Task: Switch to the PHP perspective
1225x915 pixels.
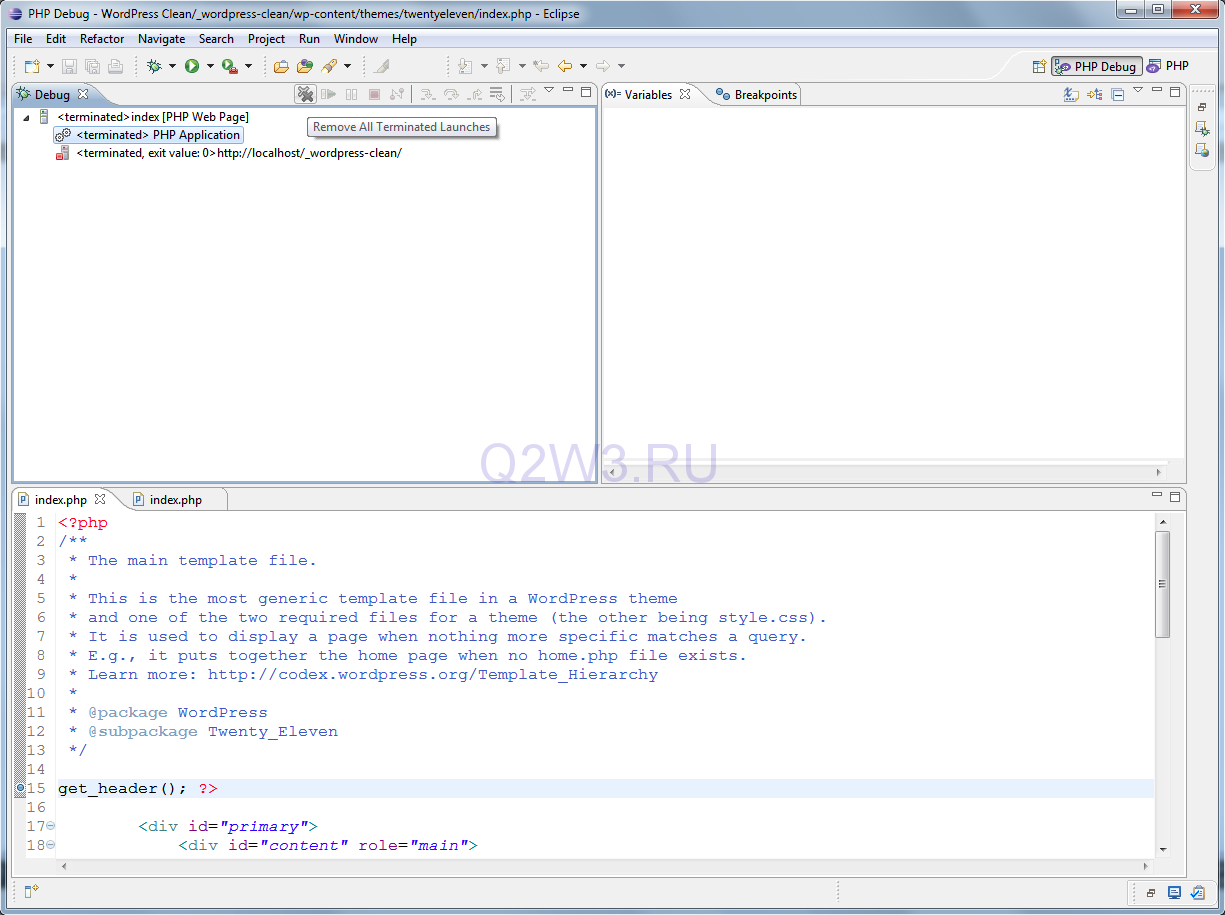Action: point(1168,66)
